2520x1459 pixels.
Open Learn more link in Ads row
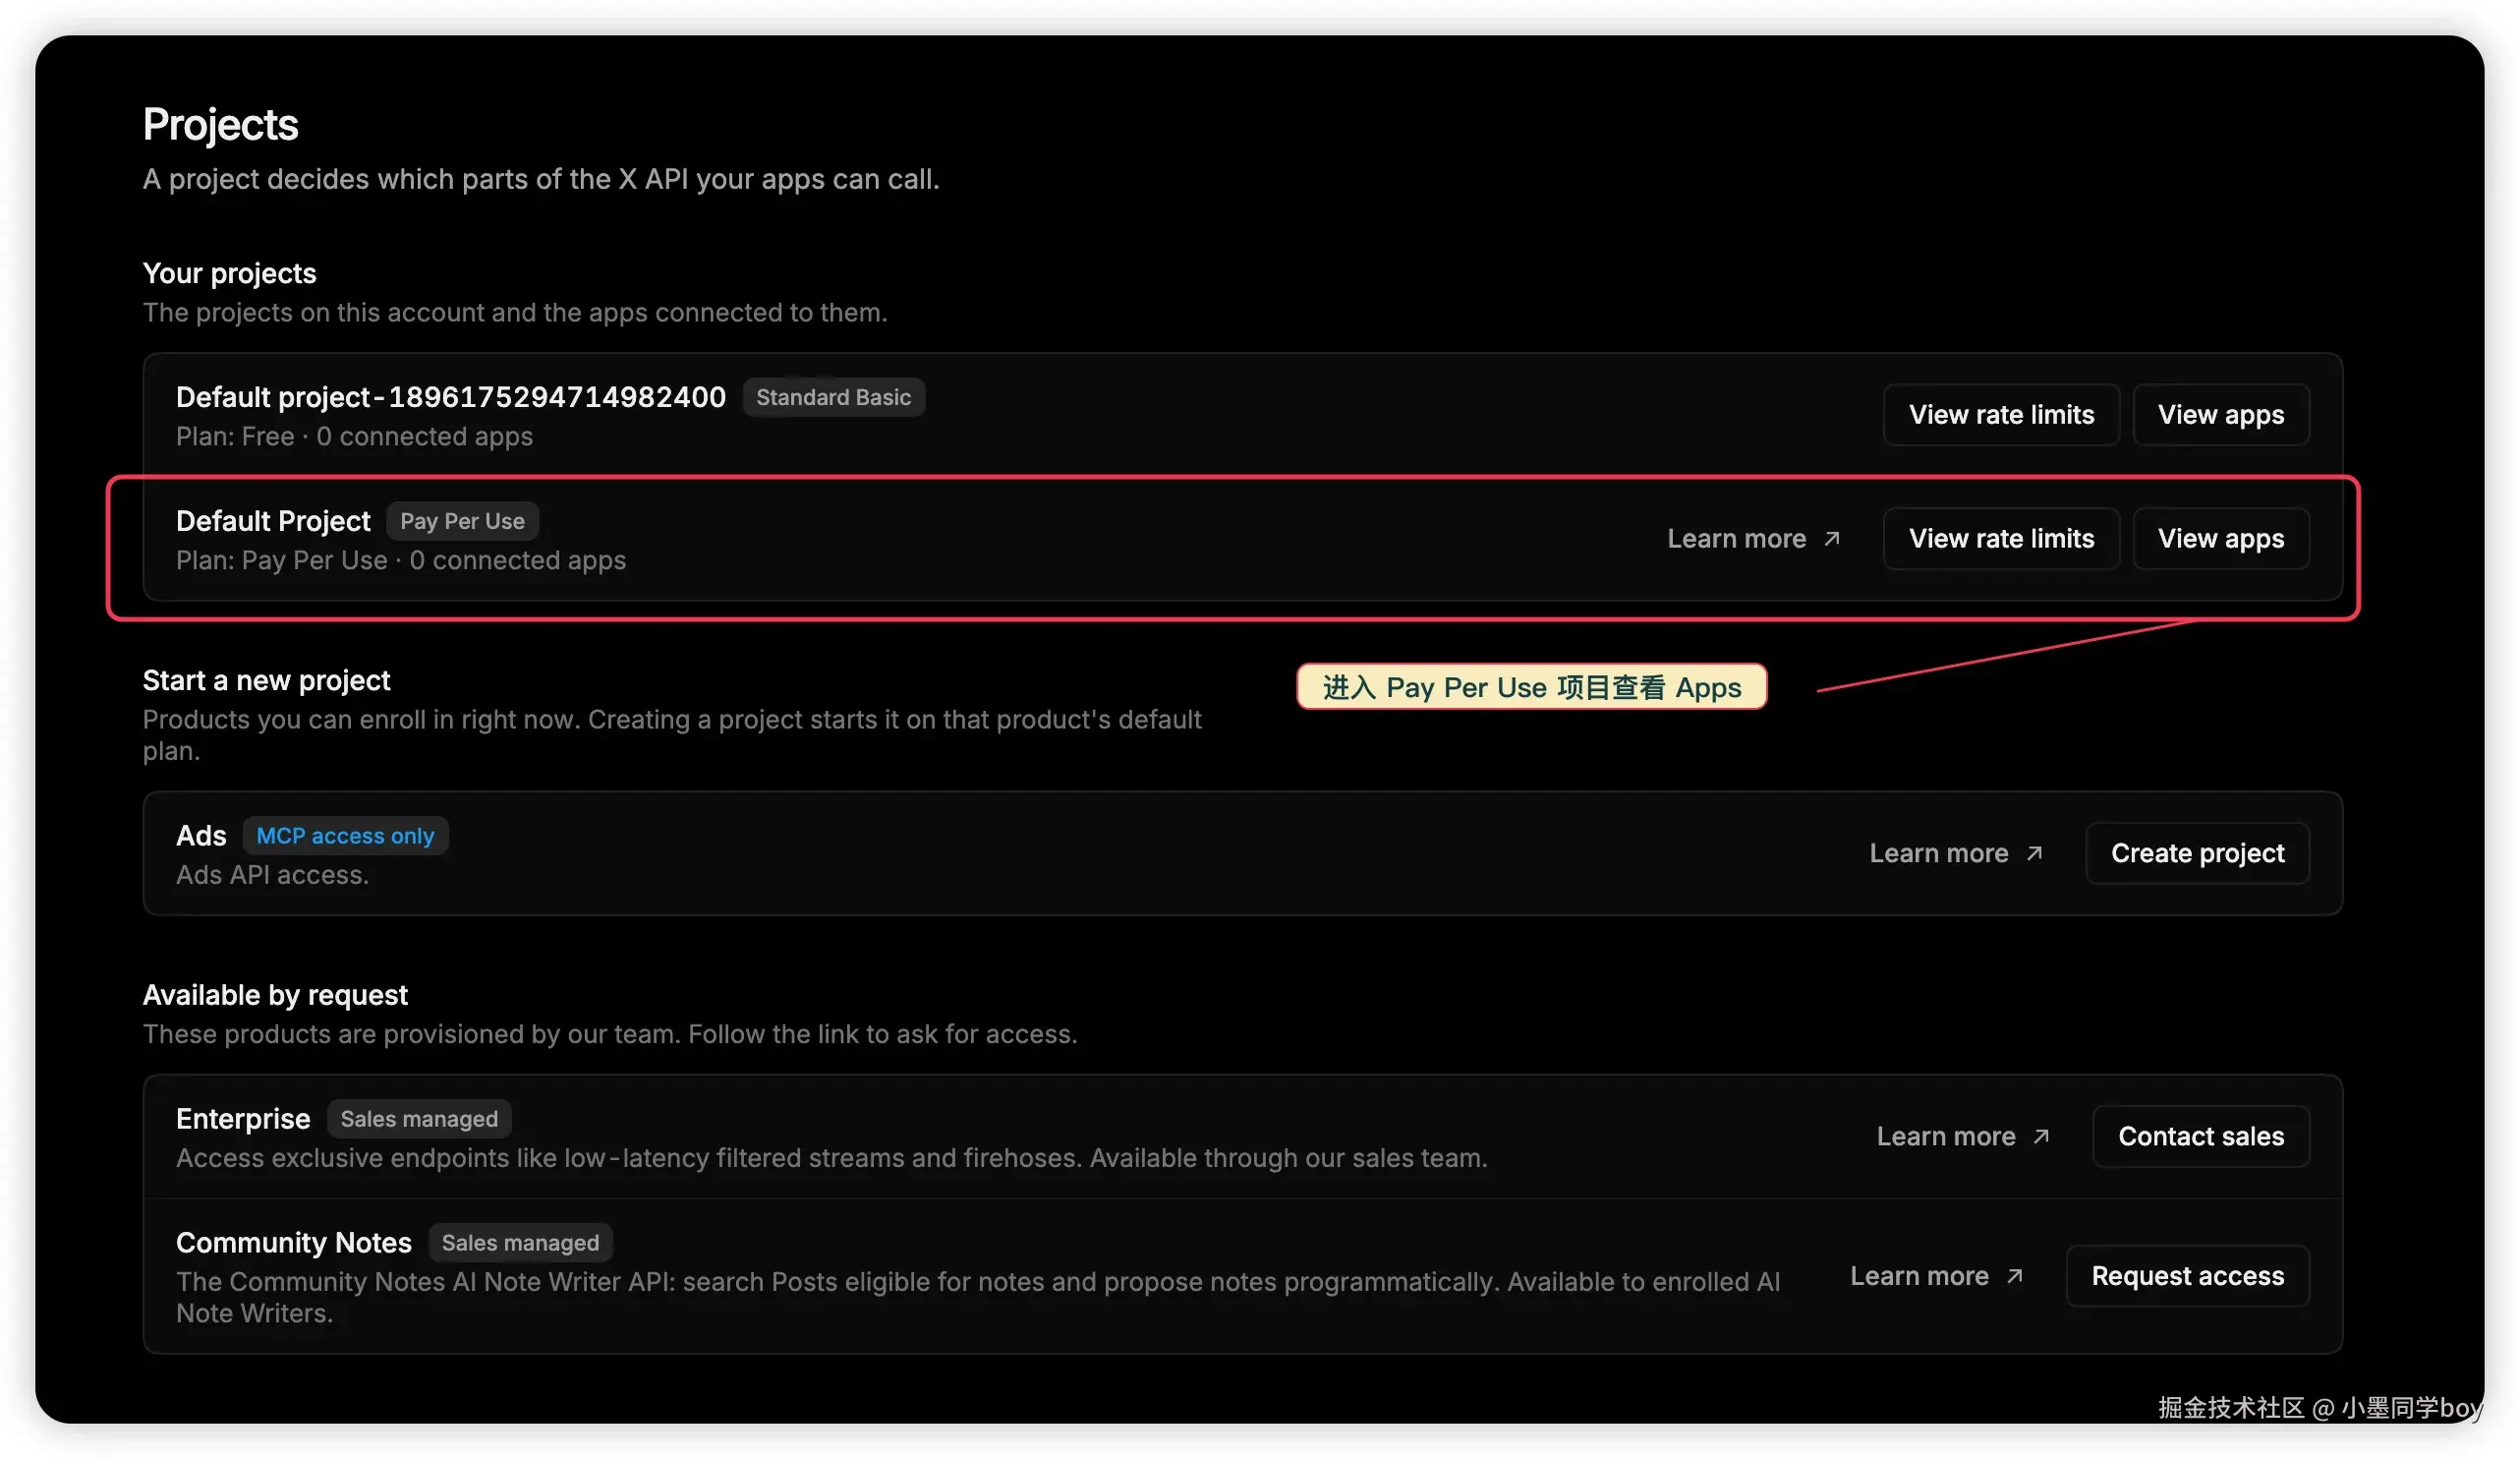(1939, 853)
